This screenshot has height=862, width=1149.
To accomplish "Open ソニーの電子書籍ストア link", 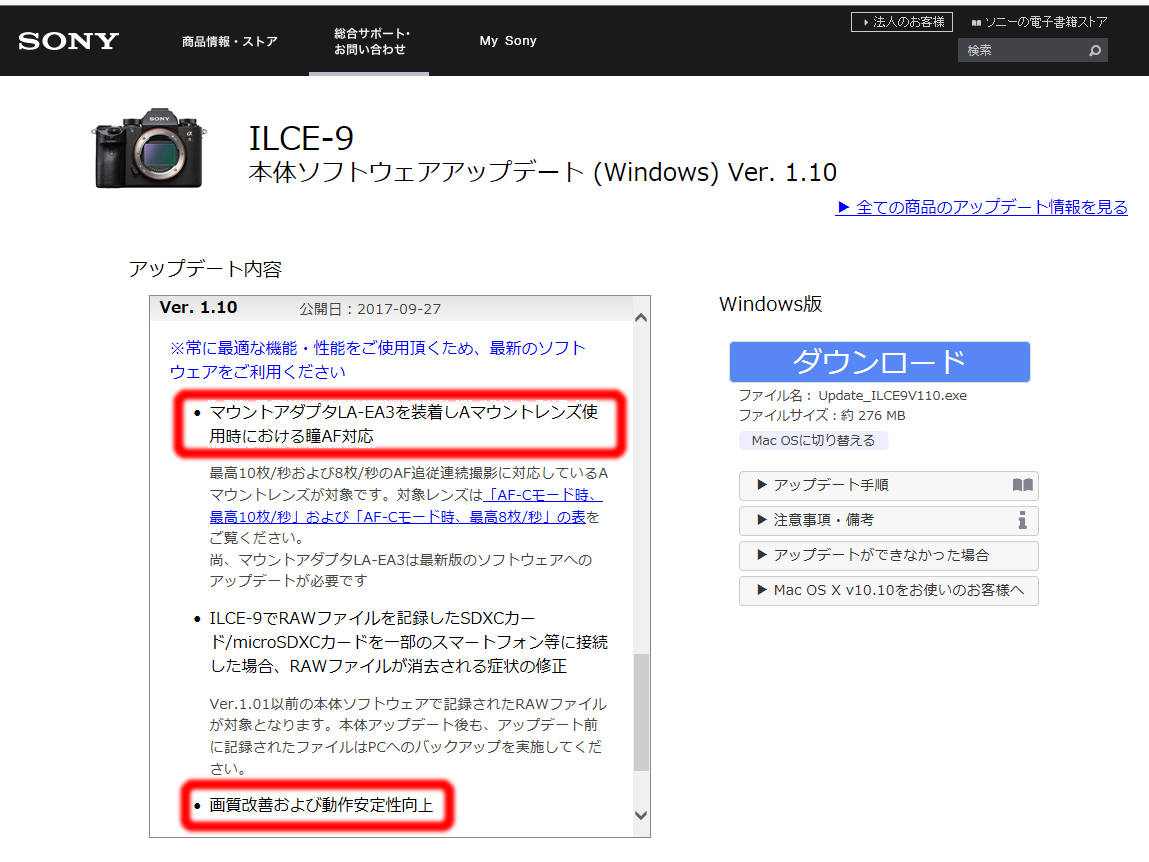I will click(1039, 22).
